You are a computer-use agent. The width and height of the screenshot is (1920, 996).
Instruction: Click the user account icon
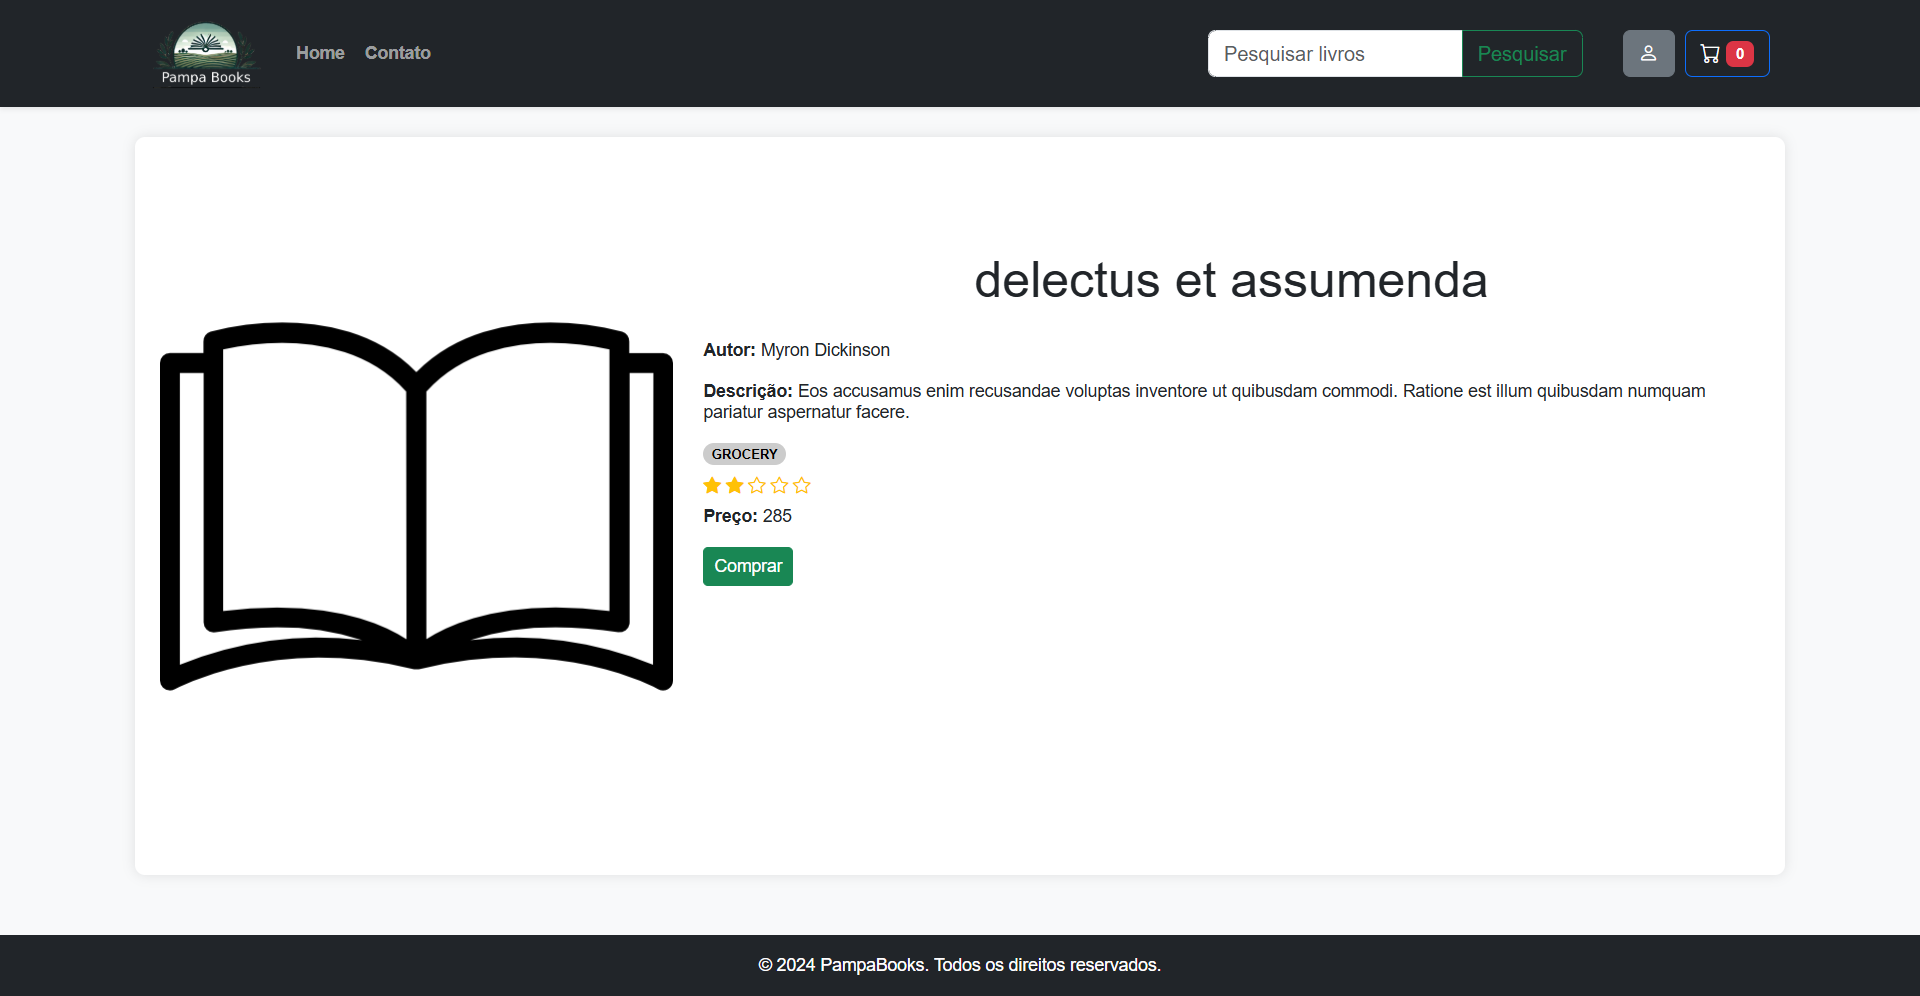pyautogui.click(x=1648, y=53)
